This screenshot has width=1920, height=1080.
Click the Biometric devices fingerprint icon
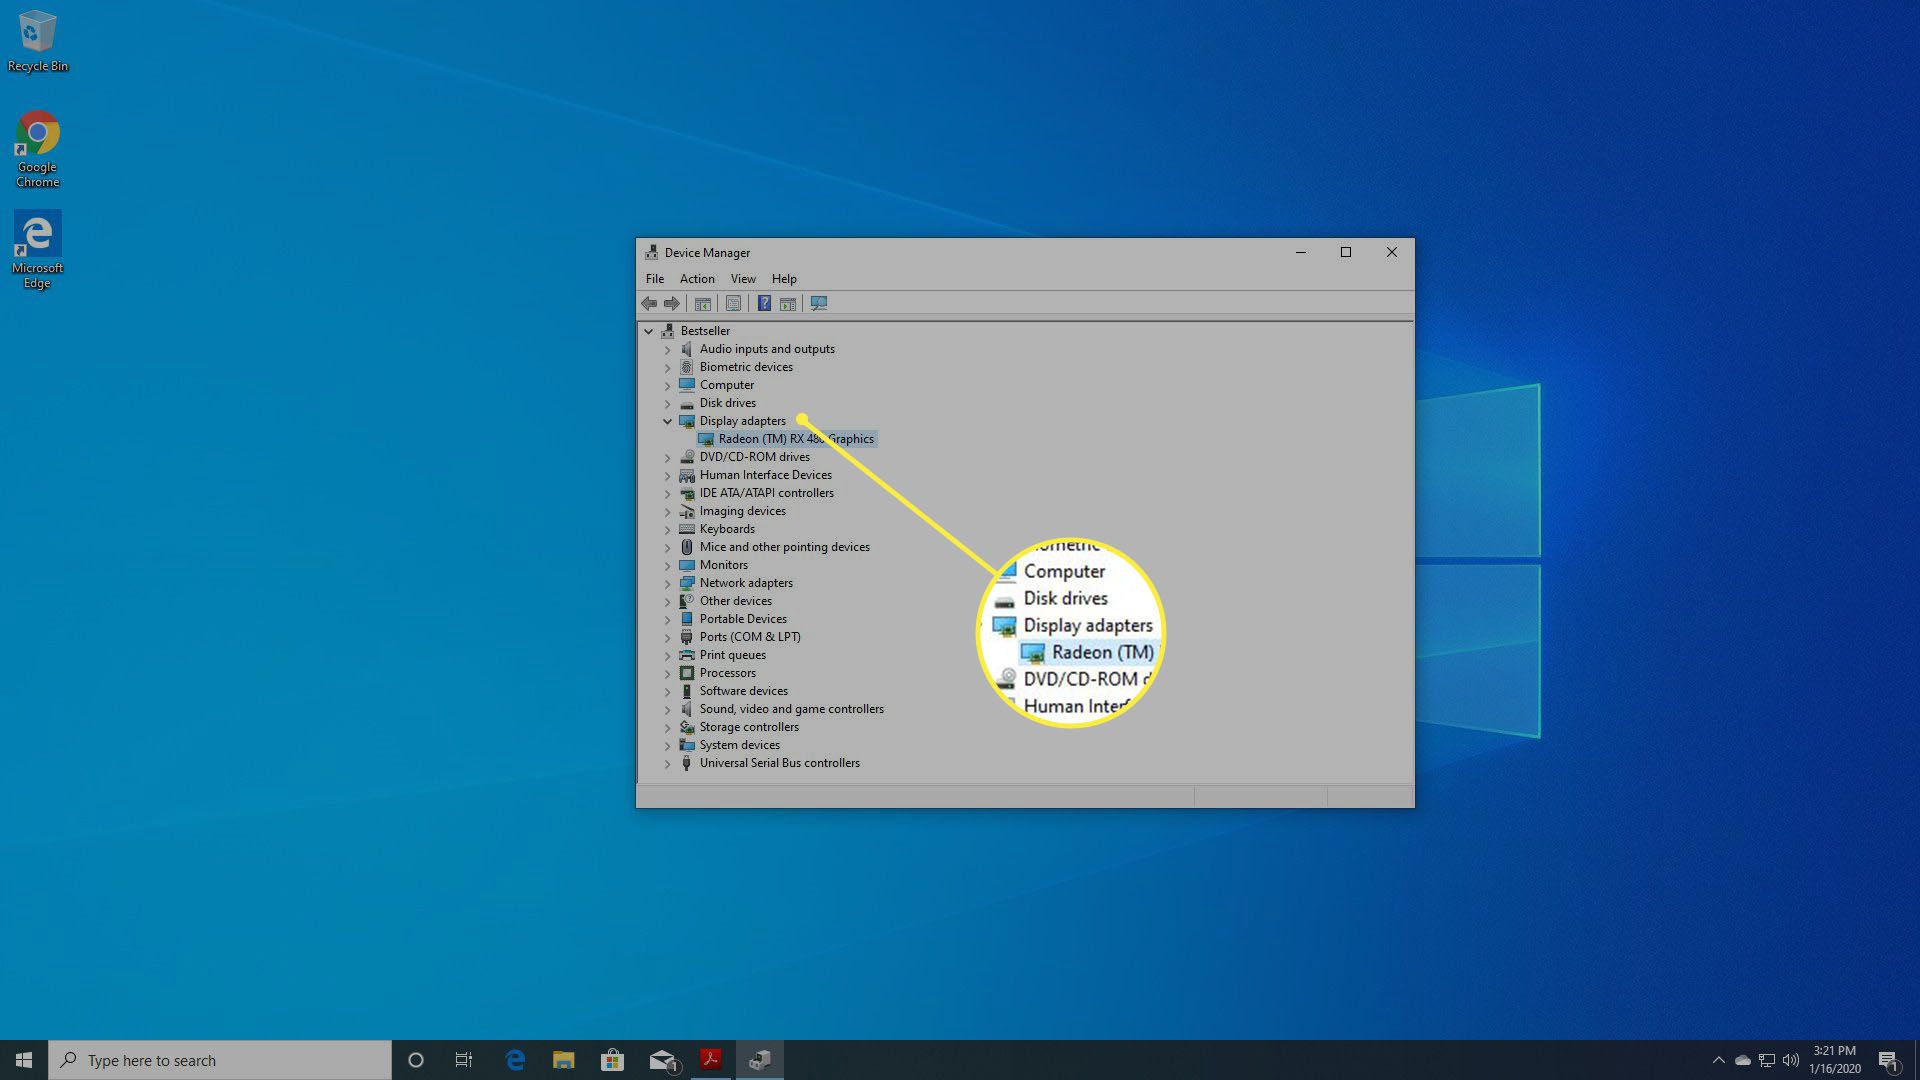point(687,367)
